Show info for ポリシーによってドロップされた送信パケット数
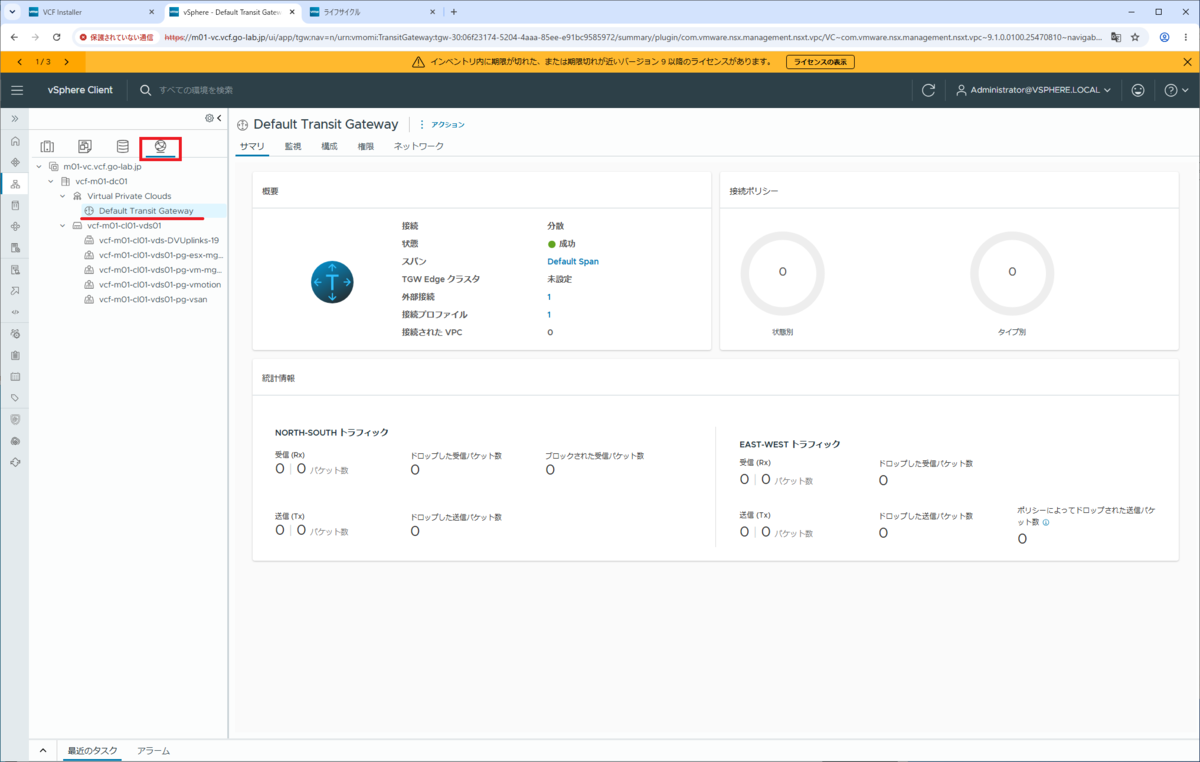 1046,522
